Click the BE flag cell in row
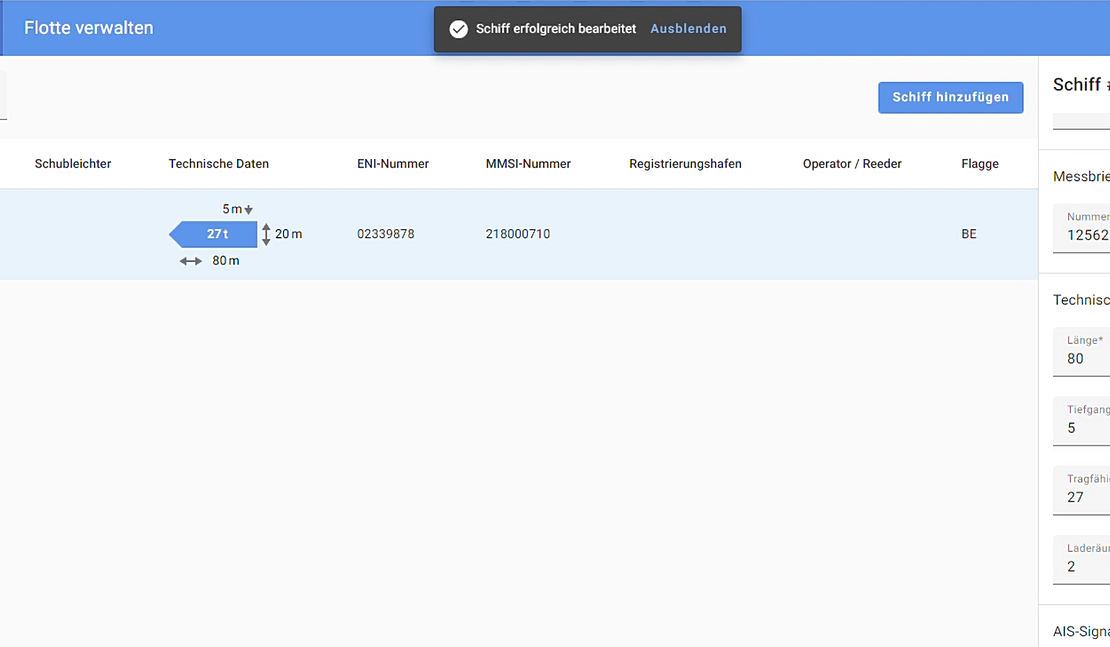Screen dimensions: 1110x647 click(969, 234)
